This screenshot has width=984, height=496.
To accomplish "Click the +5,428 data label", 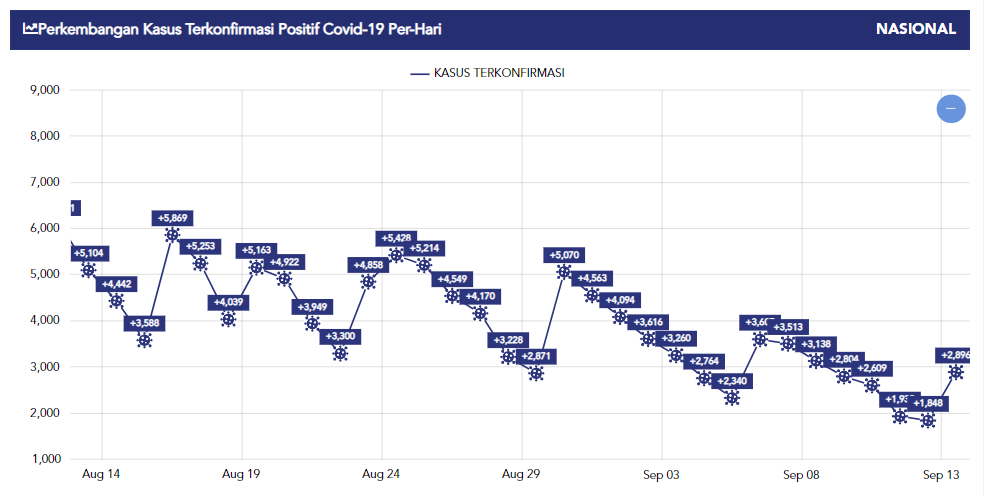I will pyautogui.click(x=396, y=238).
